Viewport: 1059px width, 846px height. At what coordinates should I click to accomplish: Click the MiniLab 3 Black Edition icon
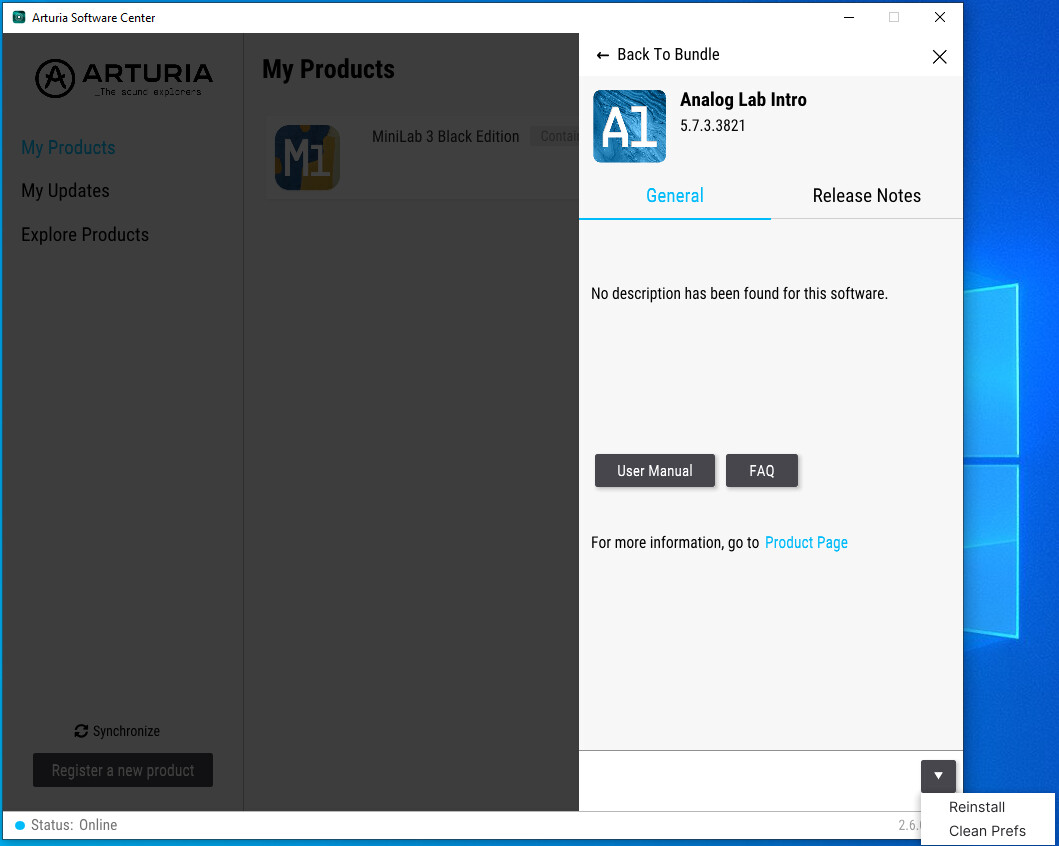pos(307,157)
